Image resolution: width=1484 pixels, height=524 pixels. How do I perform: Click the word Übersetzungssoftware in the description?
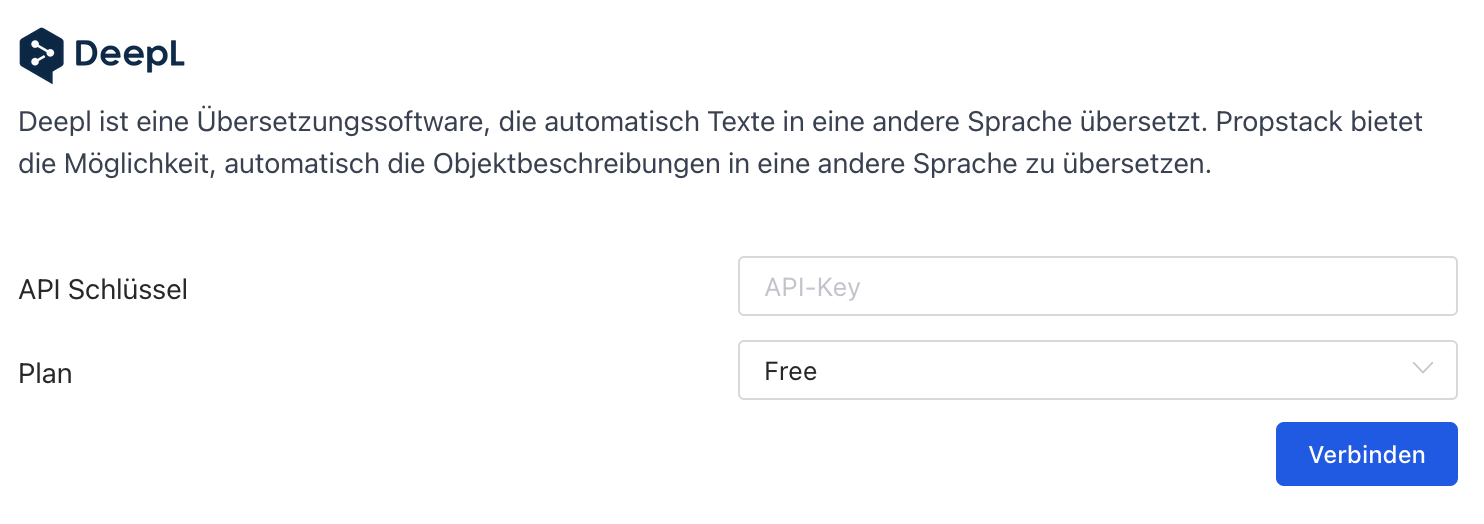389,123
